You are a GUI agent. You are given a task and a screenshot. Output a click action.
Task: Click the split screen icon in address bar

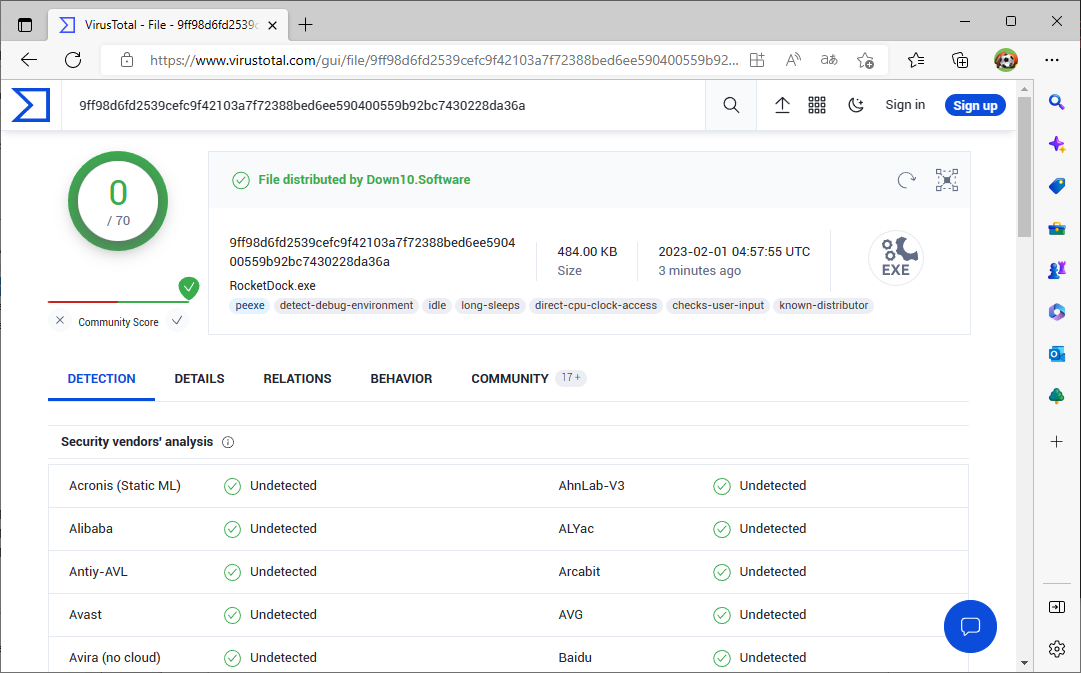757,60
